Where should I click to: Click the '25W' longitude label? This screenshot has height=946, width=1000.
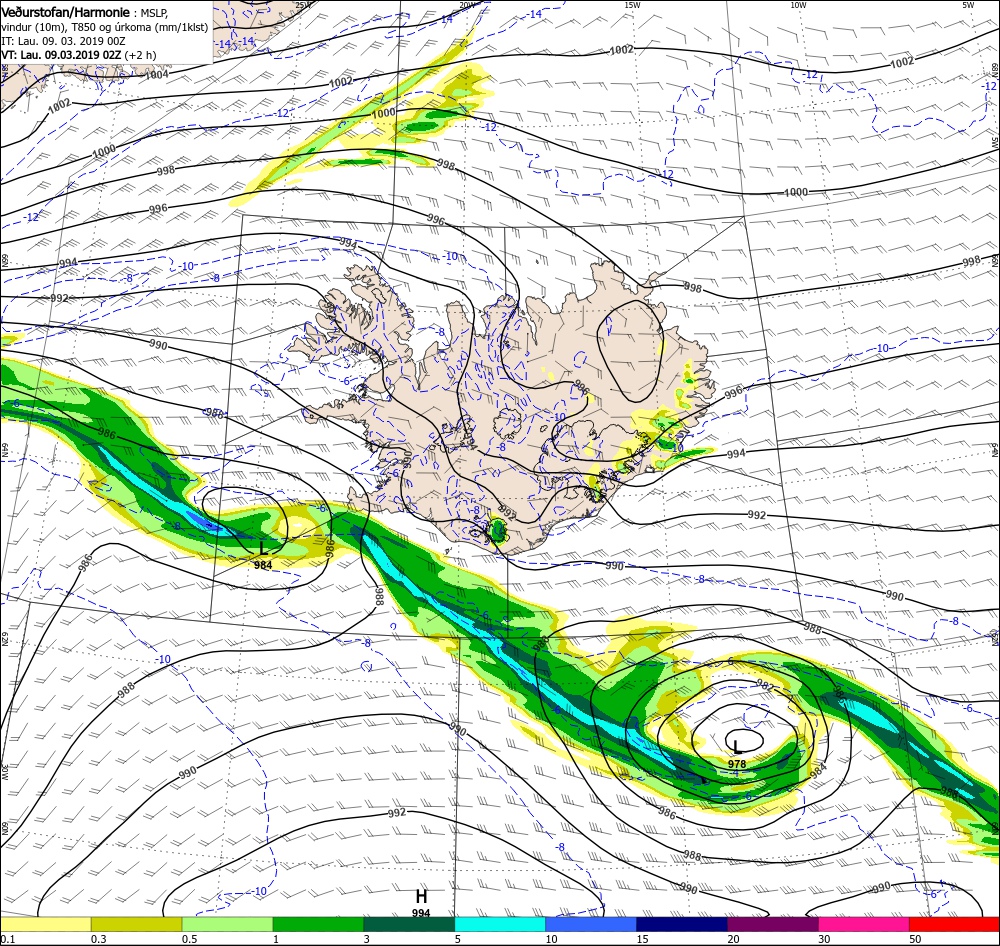point(304,5)
